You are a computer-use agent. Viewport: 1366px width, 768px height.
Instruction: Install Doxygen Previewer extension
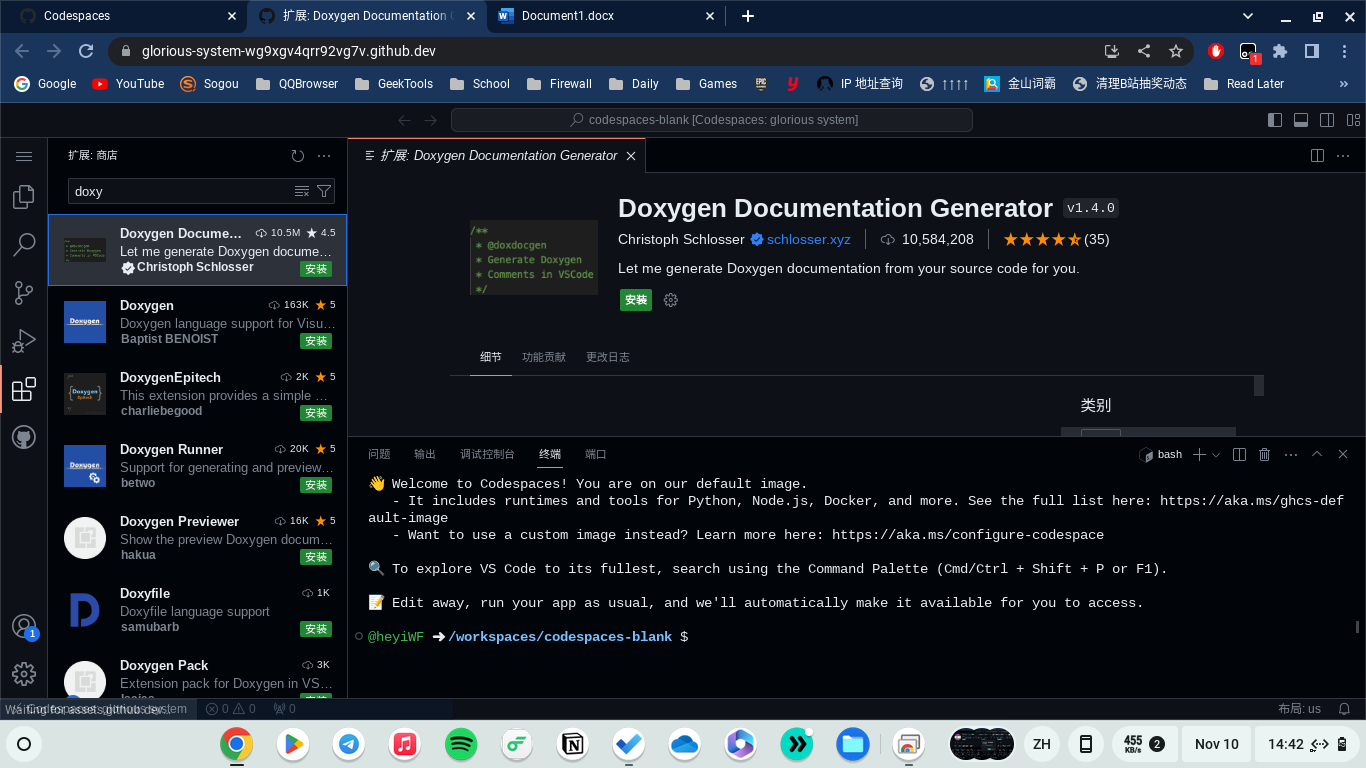pos(316,557)
